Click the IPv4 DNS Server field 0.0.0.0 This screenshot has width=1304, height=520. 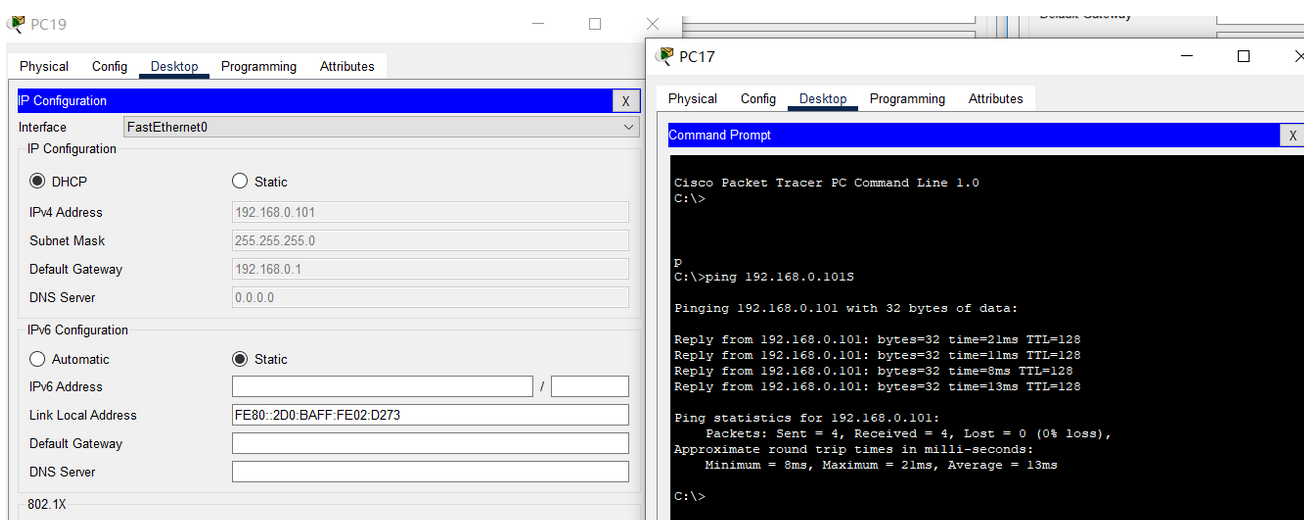coord(430,297)
